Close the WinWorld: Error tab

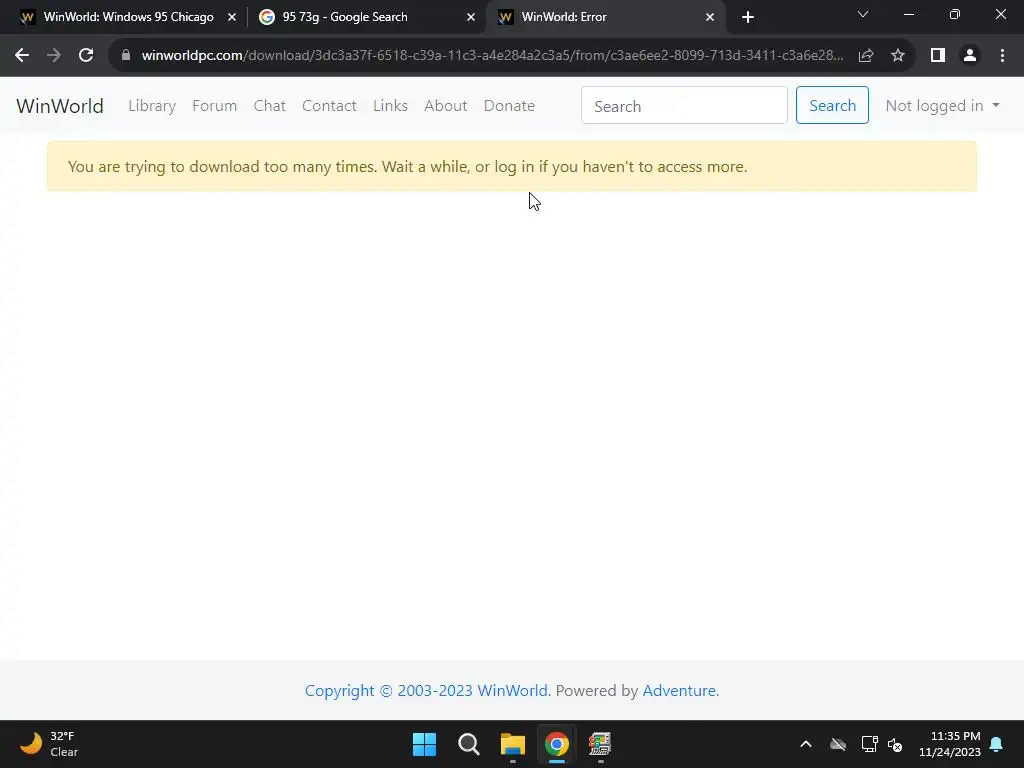pos(710,17)
